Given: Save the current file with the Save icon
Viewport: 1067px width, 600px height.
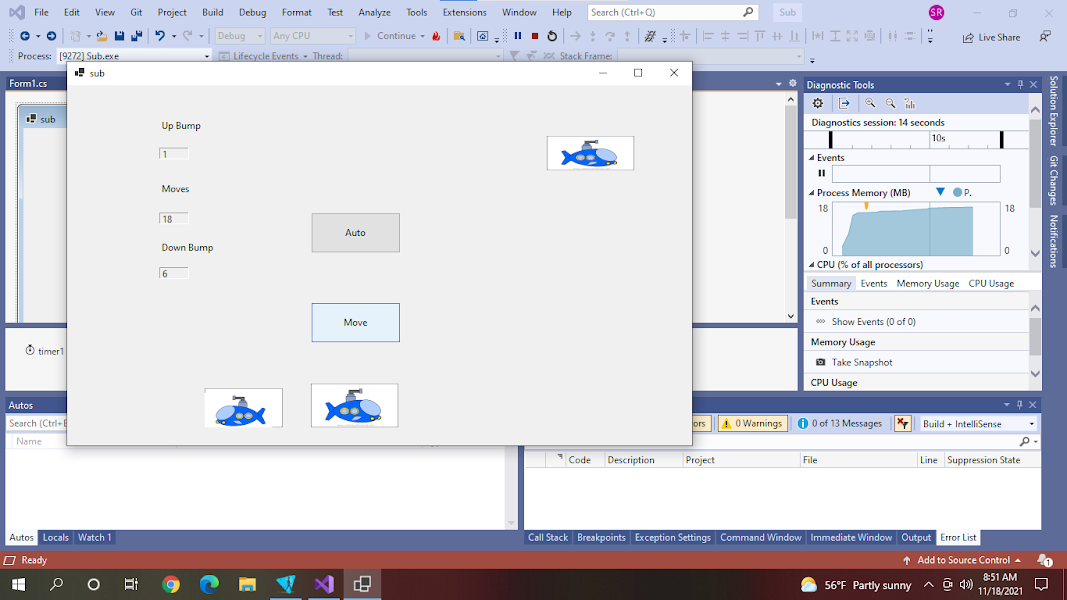Looking at the screenshot, I should 119,36.
